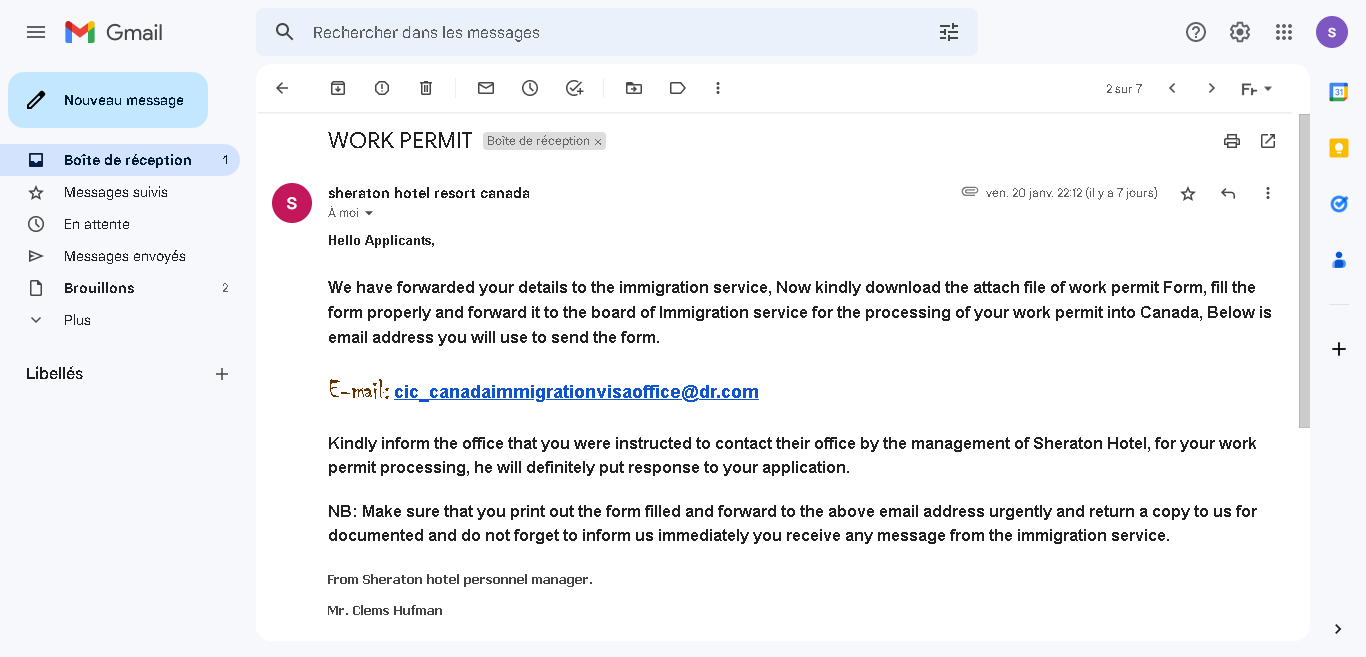Viewport: 1366px width, 657px height.
Task: Print the whole conversation
Action: [1232, 141]
